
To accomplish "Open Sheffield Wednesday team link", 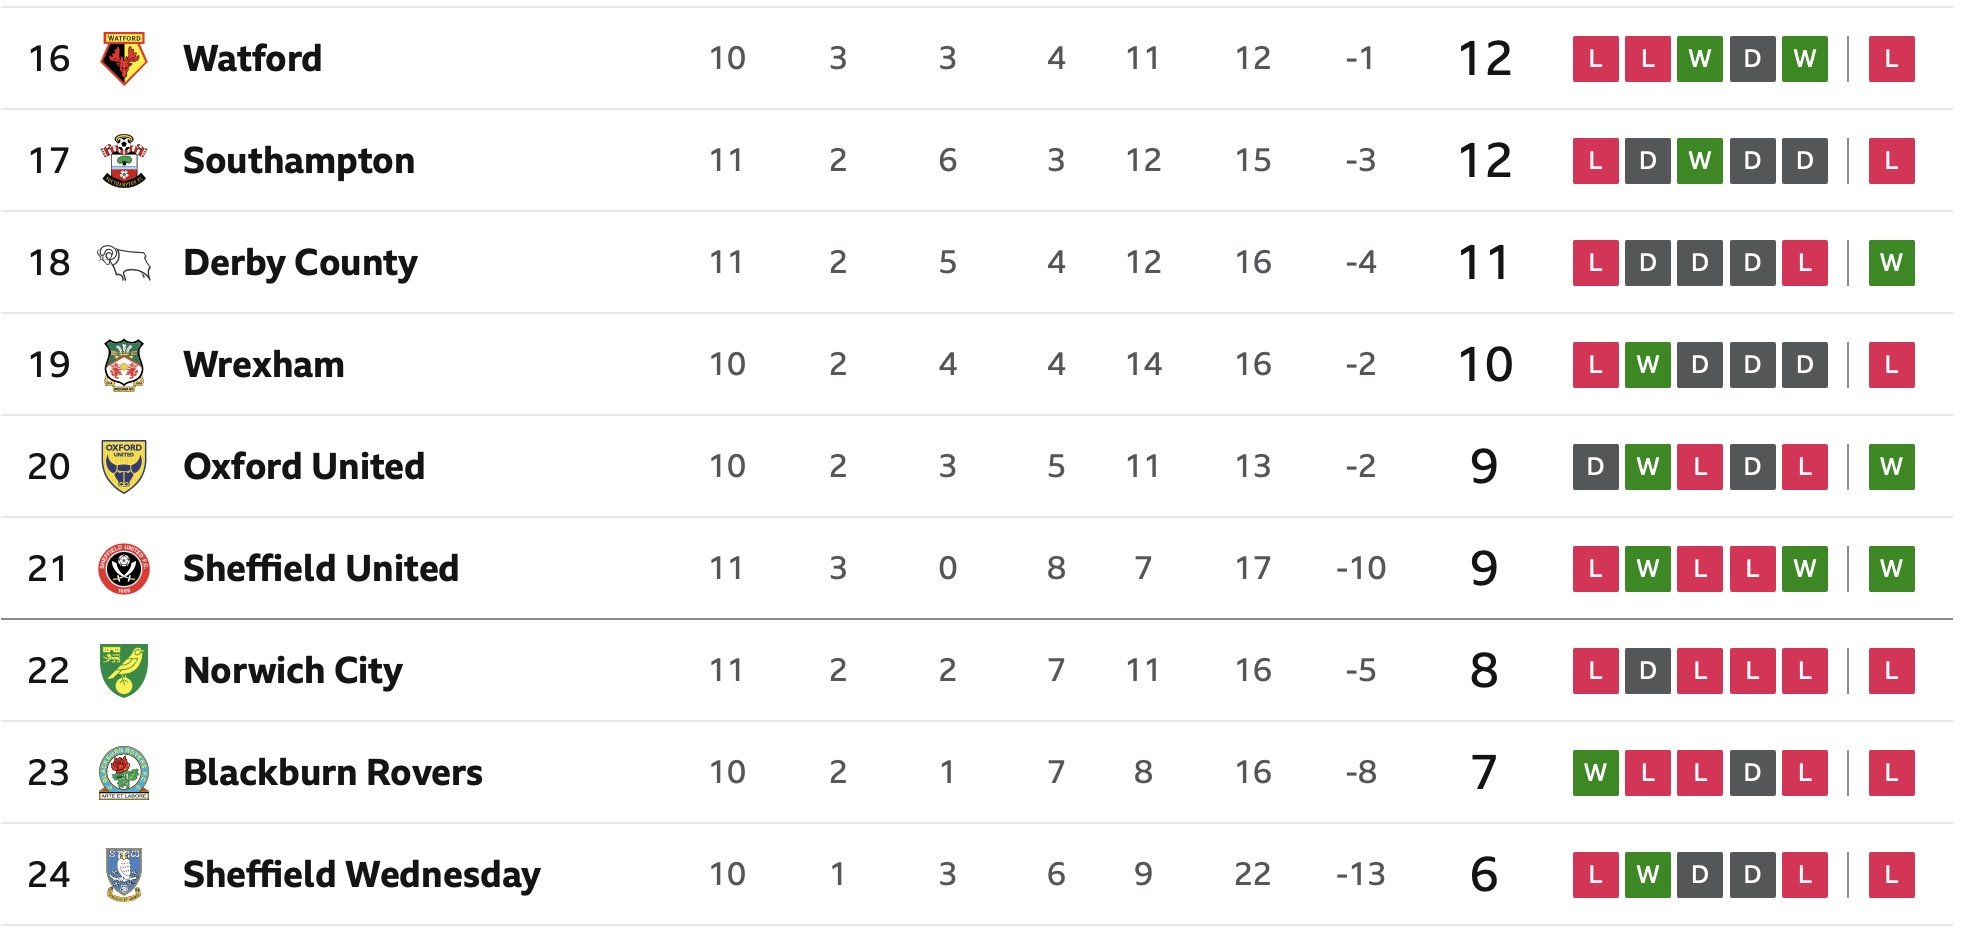I will (361, 875).
